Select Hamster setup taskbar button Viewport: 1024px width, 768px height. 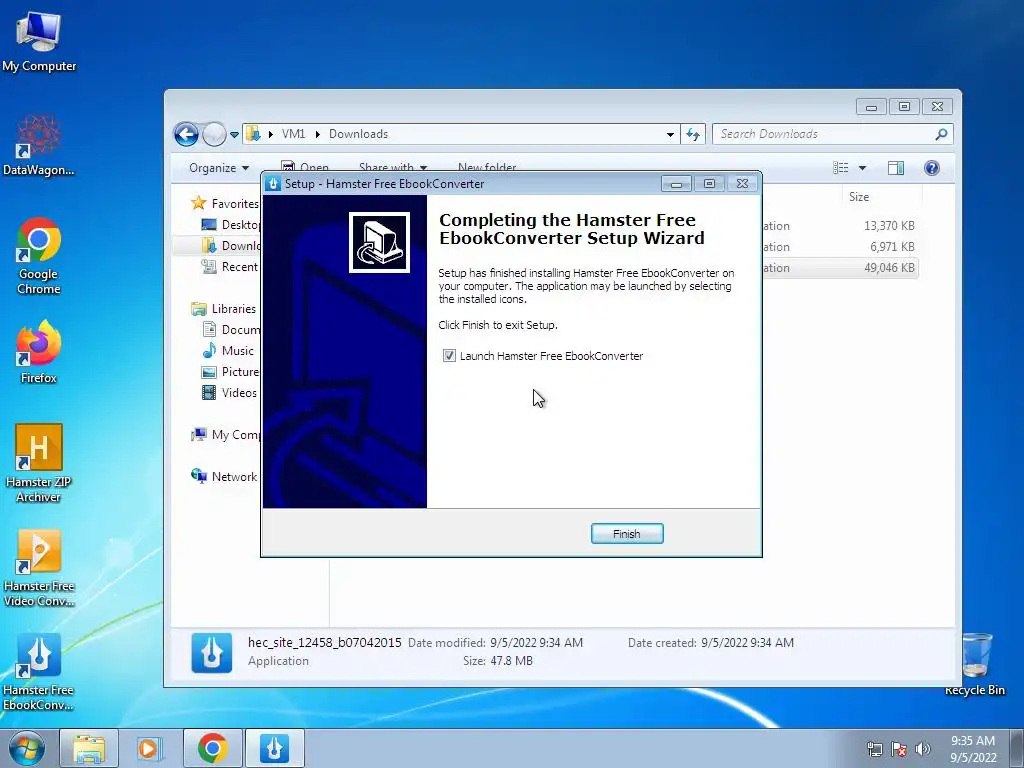tap(274, 748)
